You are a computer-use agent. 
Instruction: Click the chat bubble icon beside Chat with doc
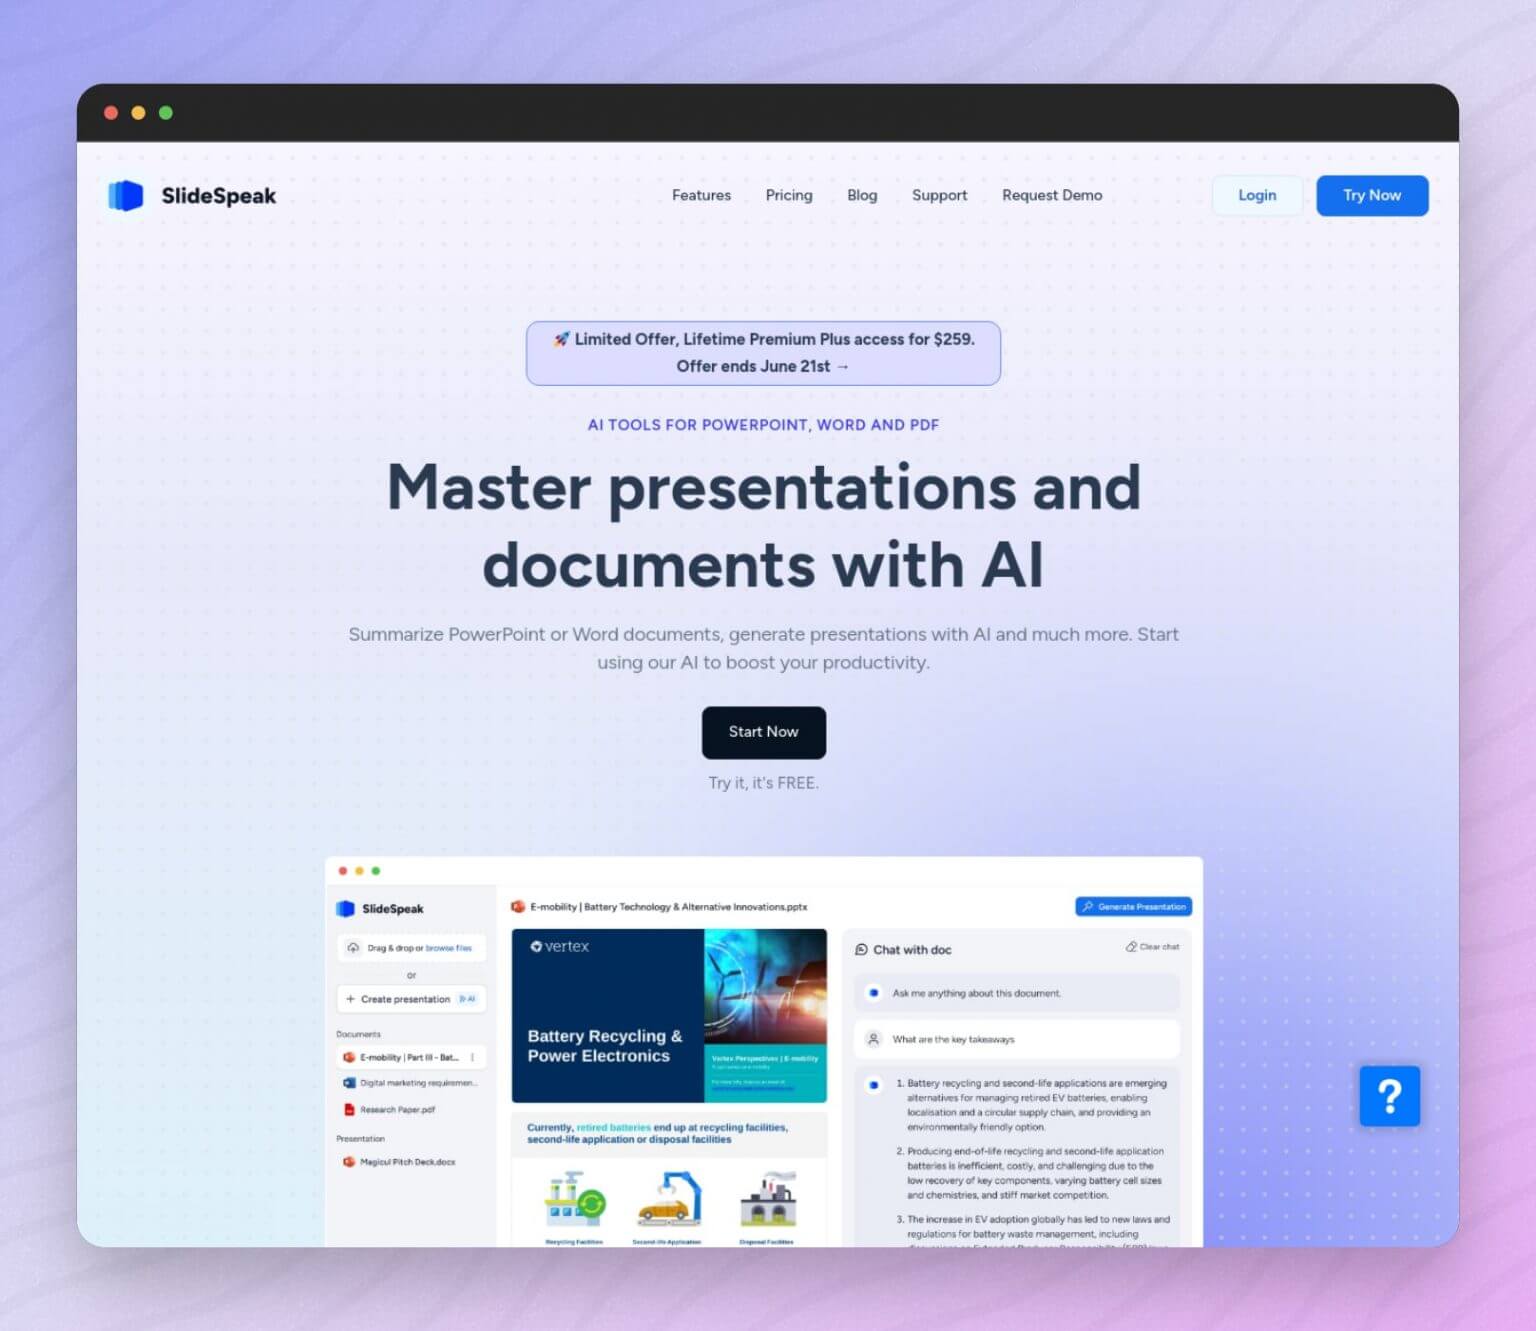point(861,950)
